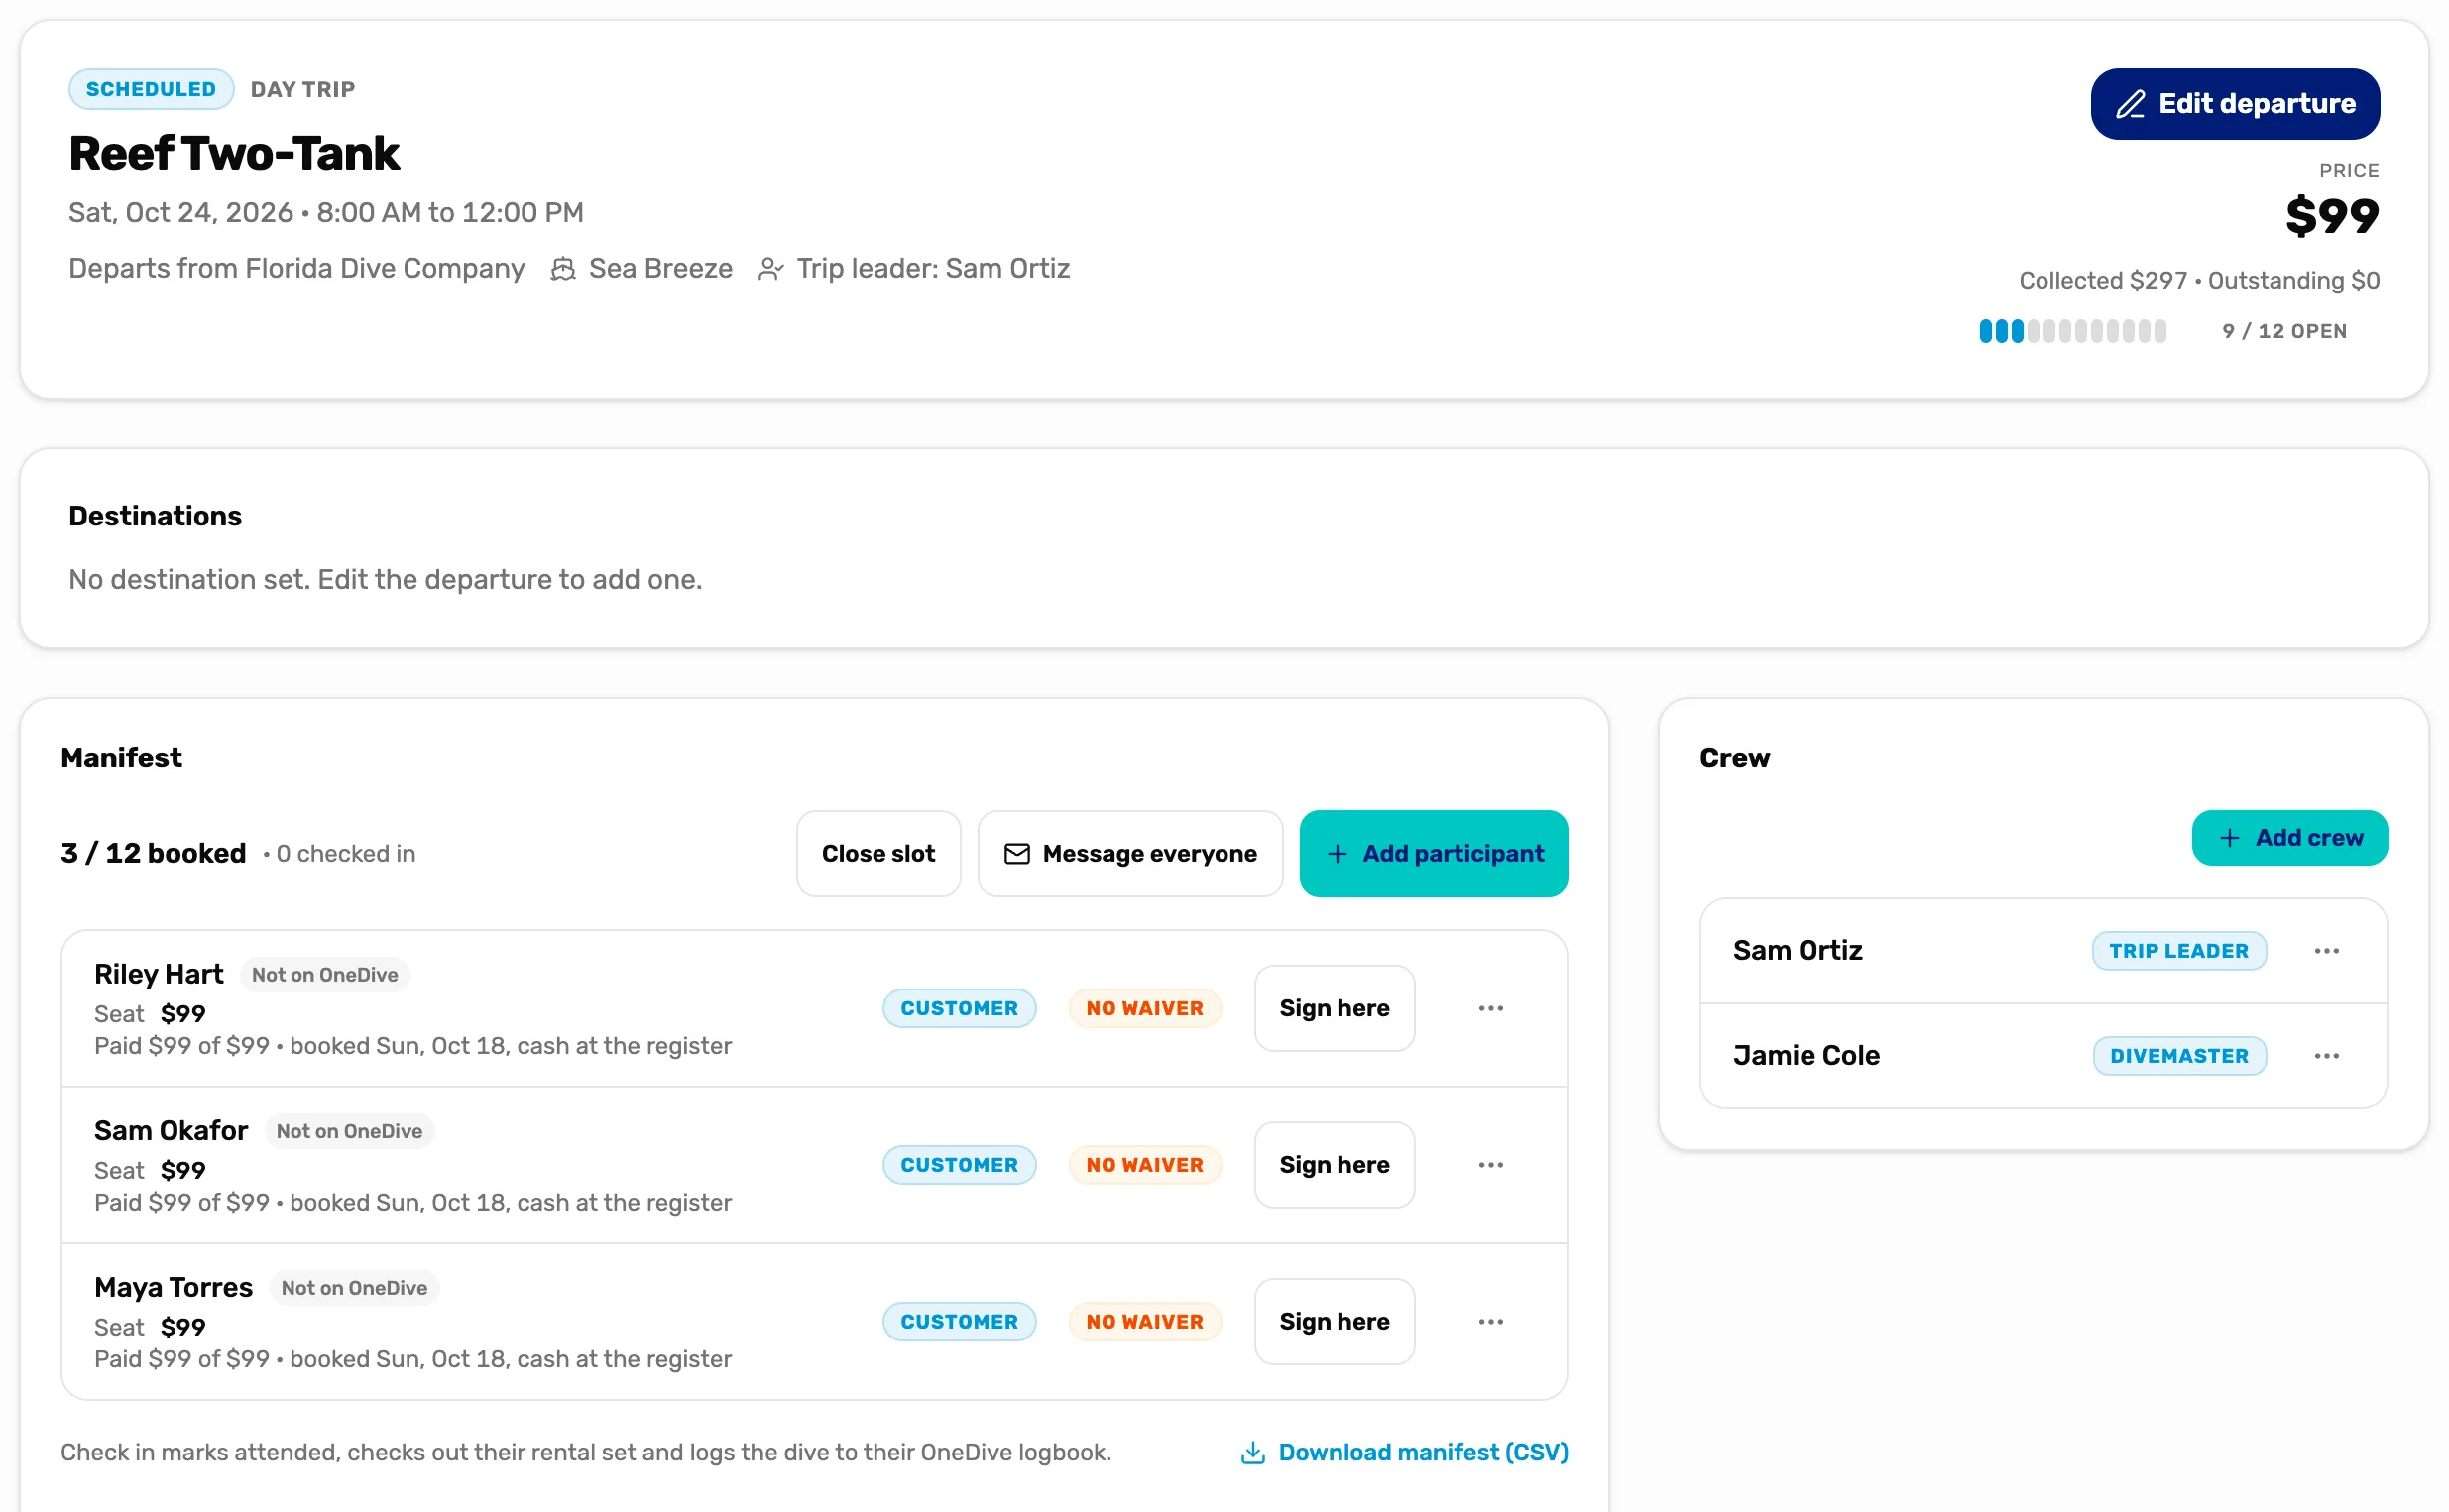
Task: Add a crew member
Action: click(2289, 838)
